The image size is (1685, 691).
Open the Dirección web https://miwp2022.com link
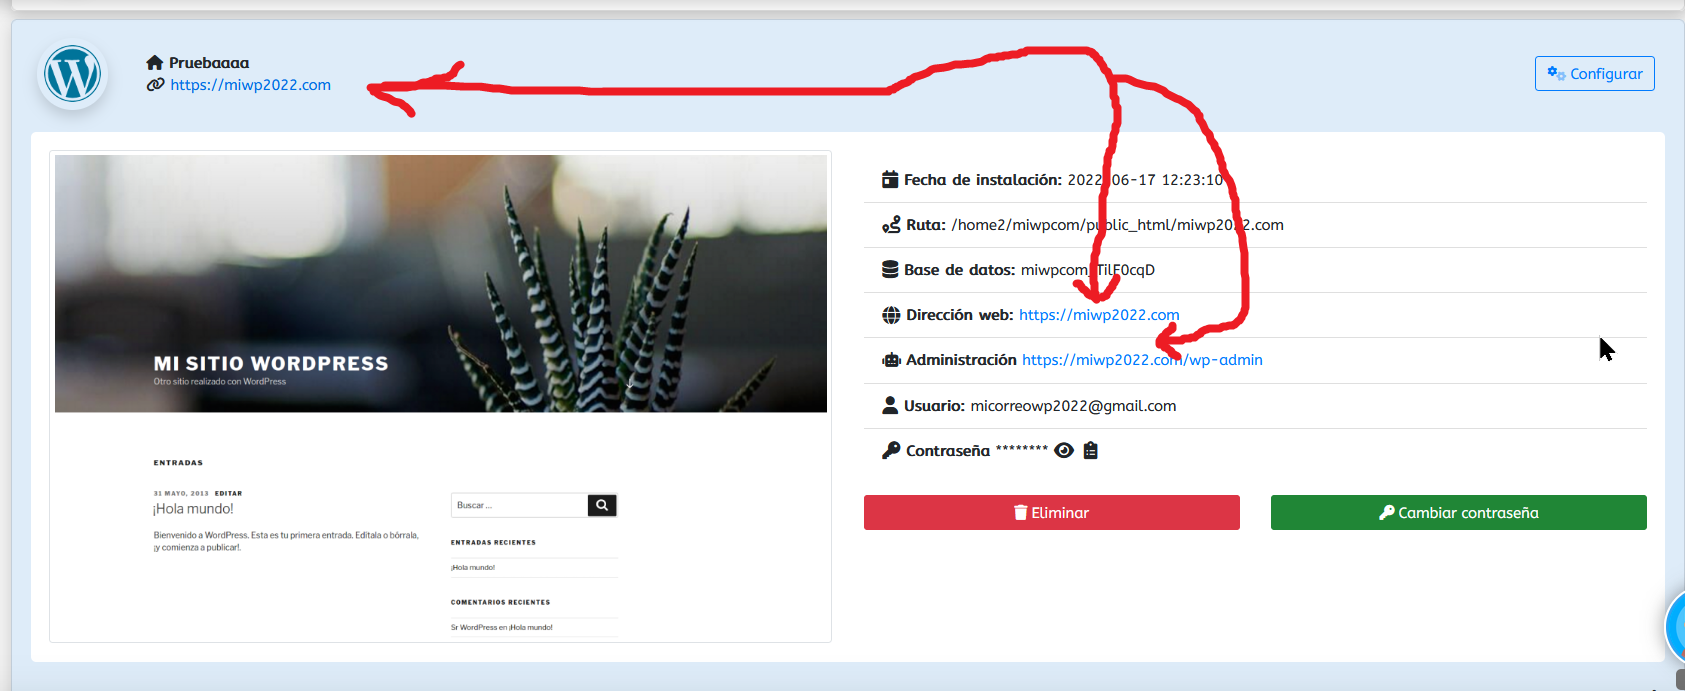pyautogui.click(x=1099, y=315)
